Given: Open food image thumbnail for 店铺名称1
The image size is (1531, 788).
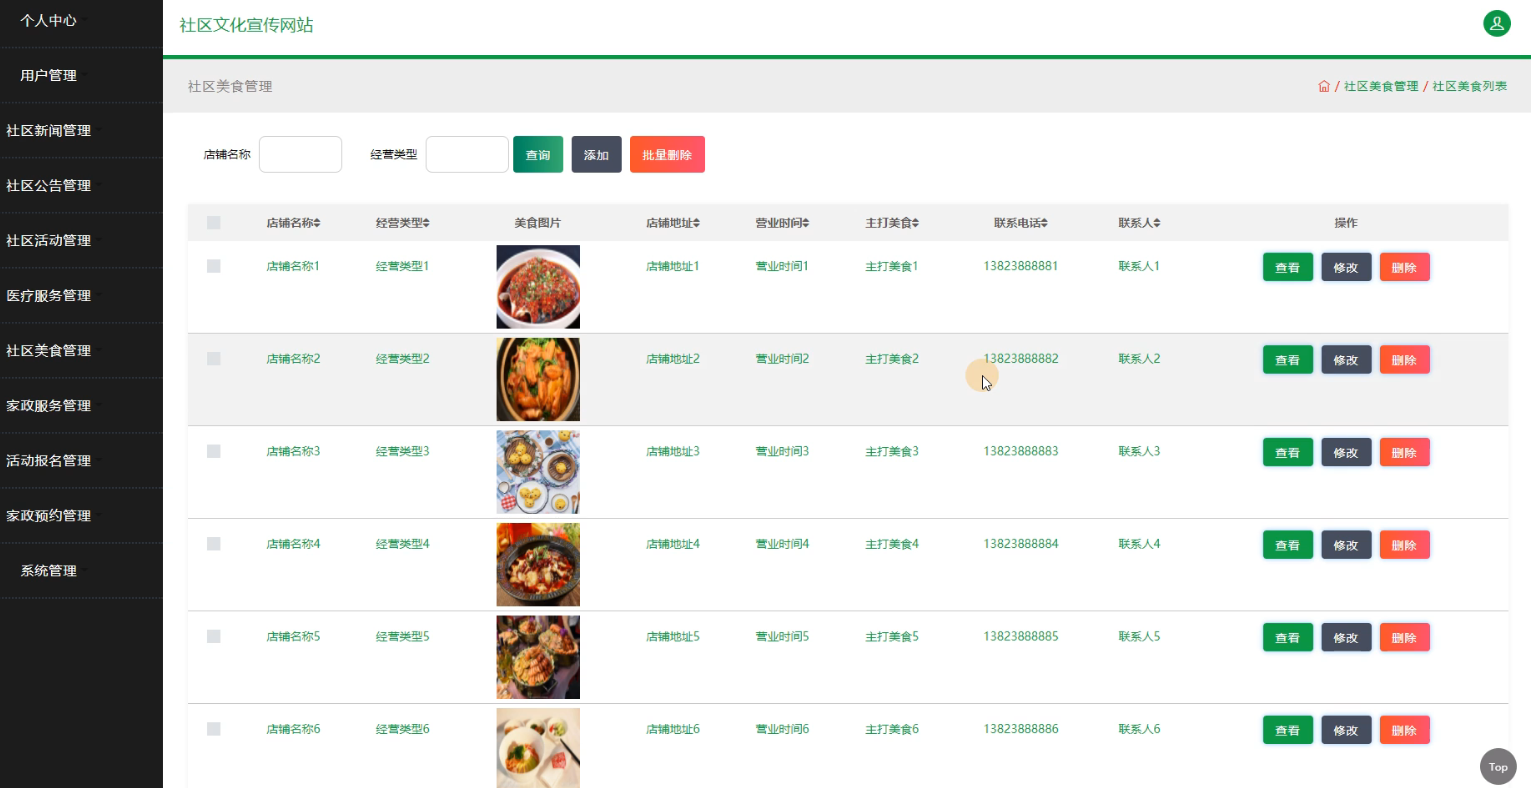Looking at the screenshot, I should click(538, 287).
